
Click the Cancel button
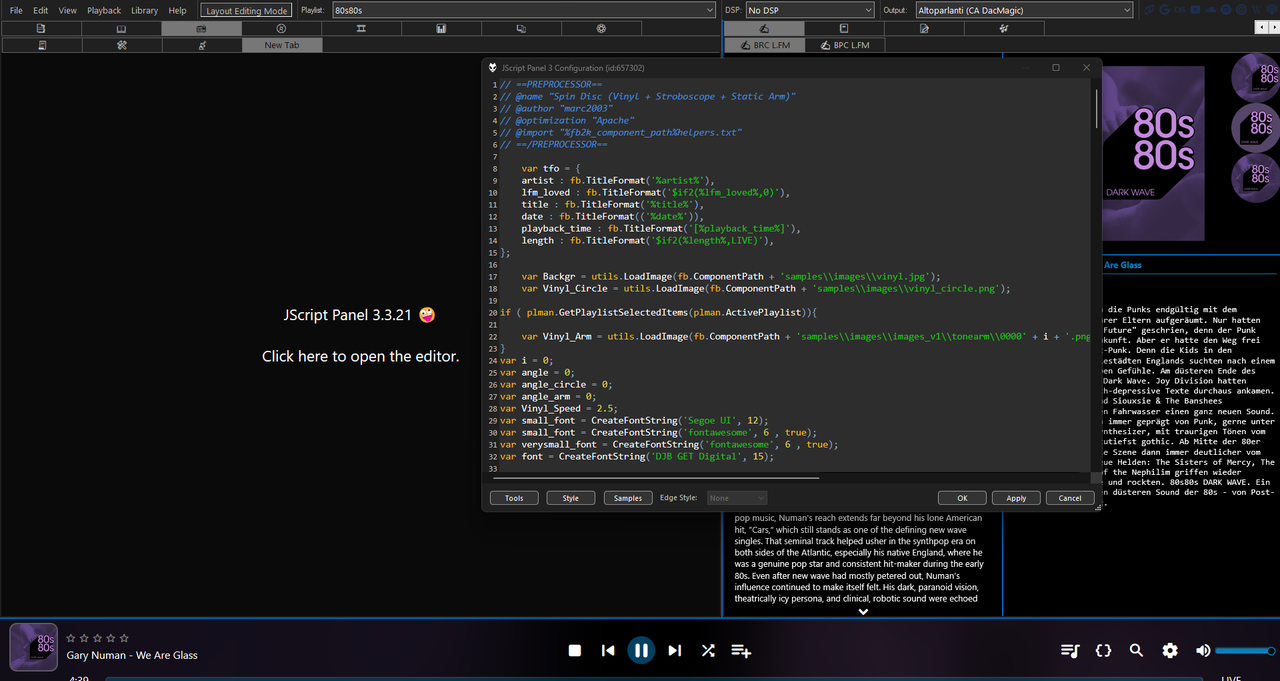point(1070,498)
